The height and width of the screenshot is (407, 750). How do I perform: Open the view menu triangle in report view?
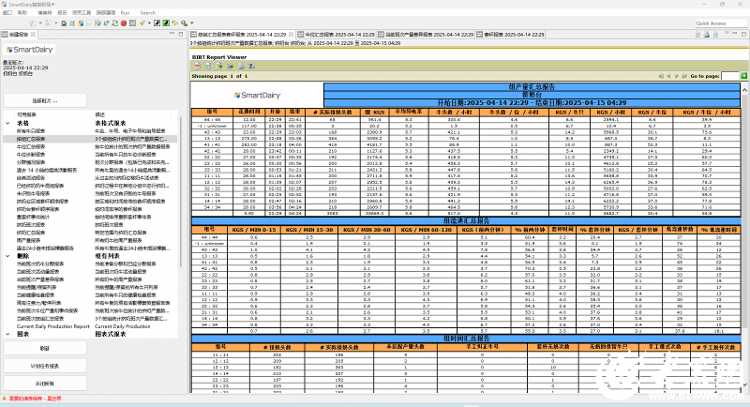(727, 33)
